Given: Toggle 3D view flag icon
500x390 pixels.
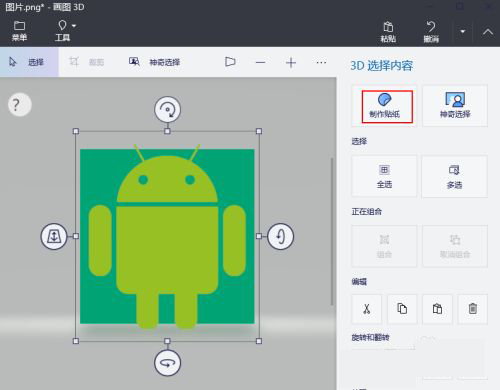Looking at the screenshot, I should click(230, 62).
